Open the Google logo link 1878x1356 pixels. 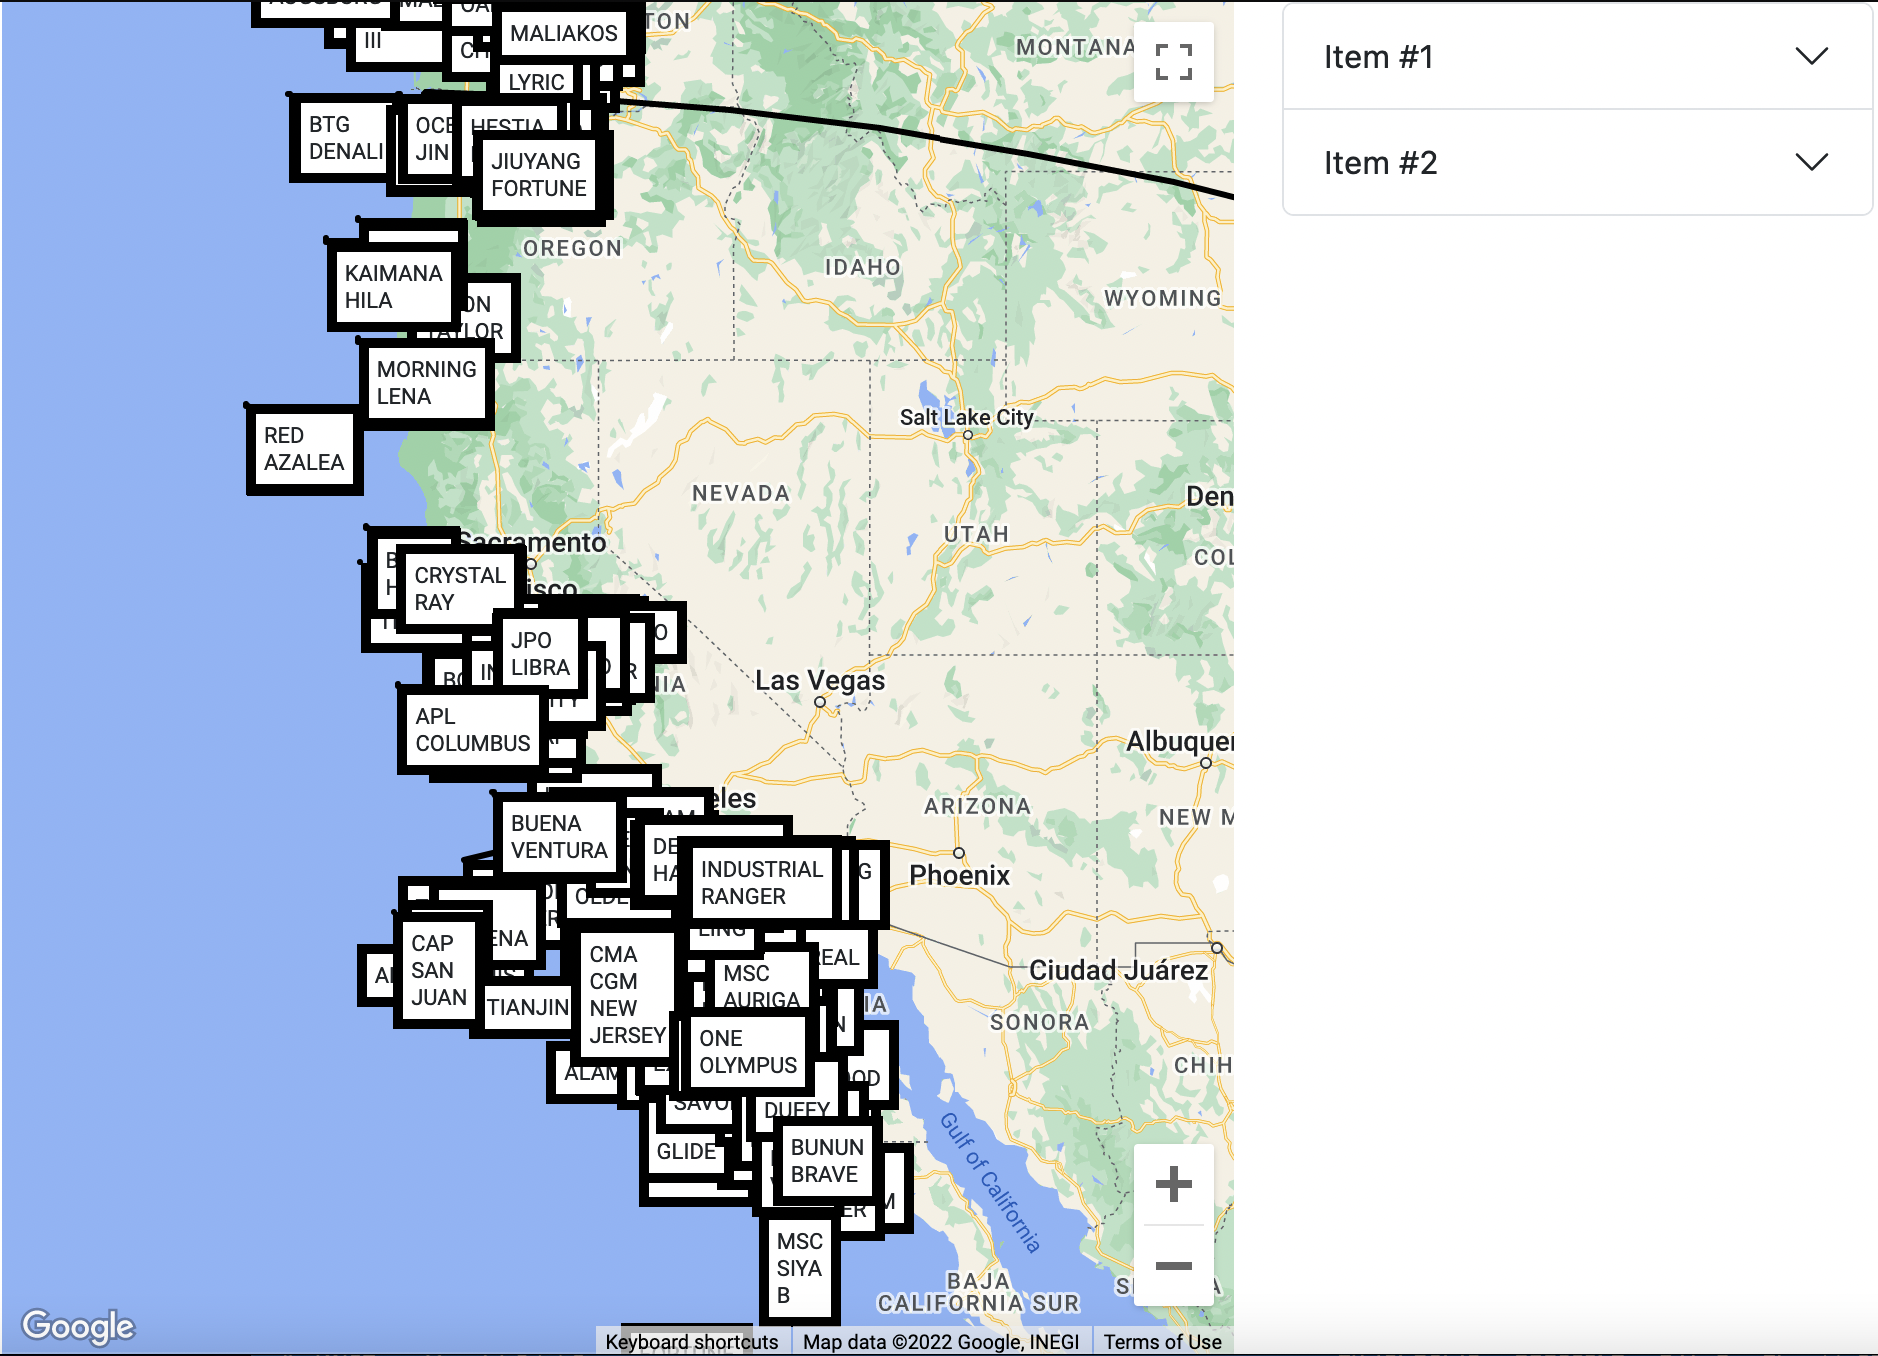coord(78,1326)
